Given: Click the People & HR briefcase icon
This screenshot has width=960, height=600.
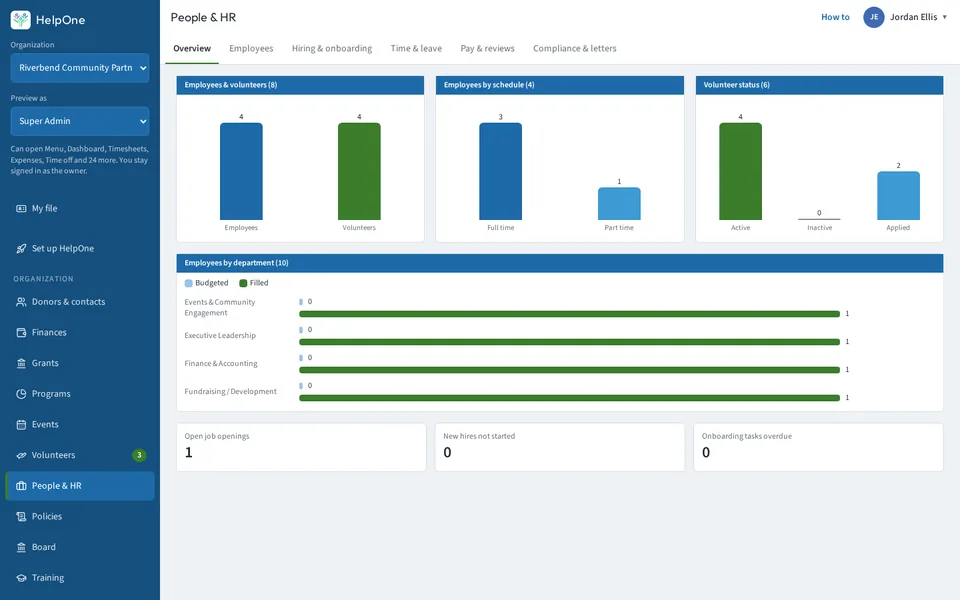Looking at the screenshot, I should click(x=21, y=486).
